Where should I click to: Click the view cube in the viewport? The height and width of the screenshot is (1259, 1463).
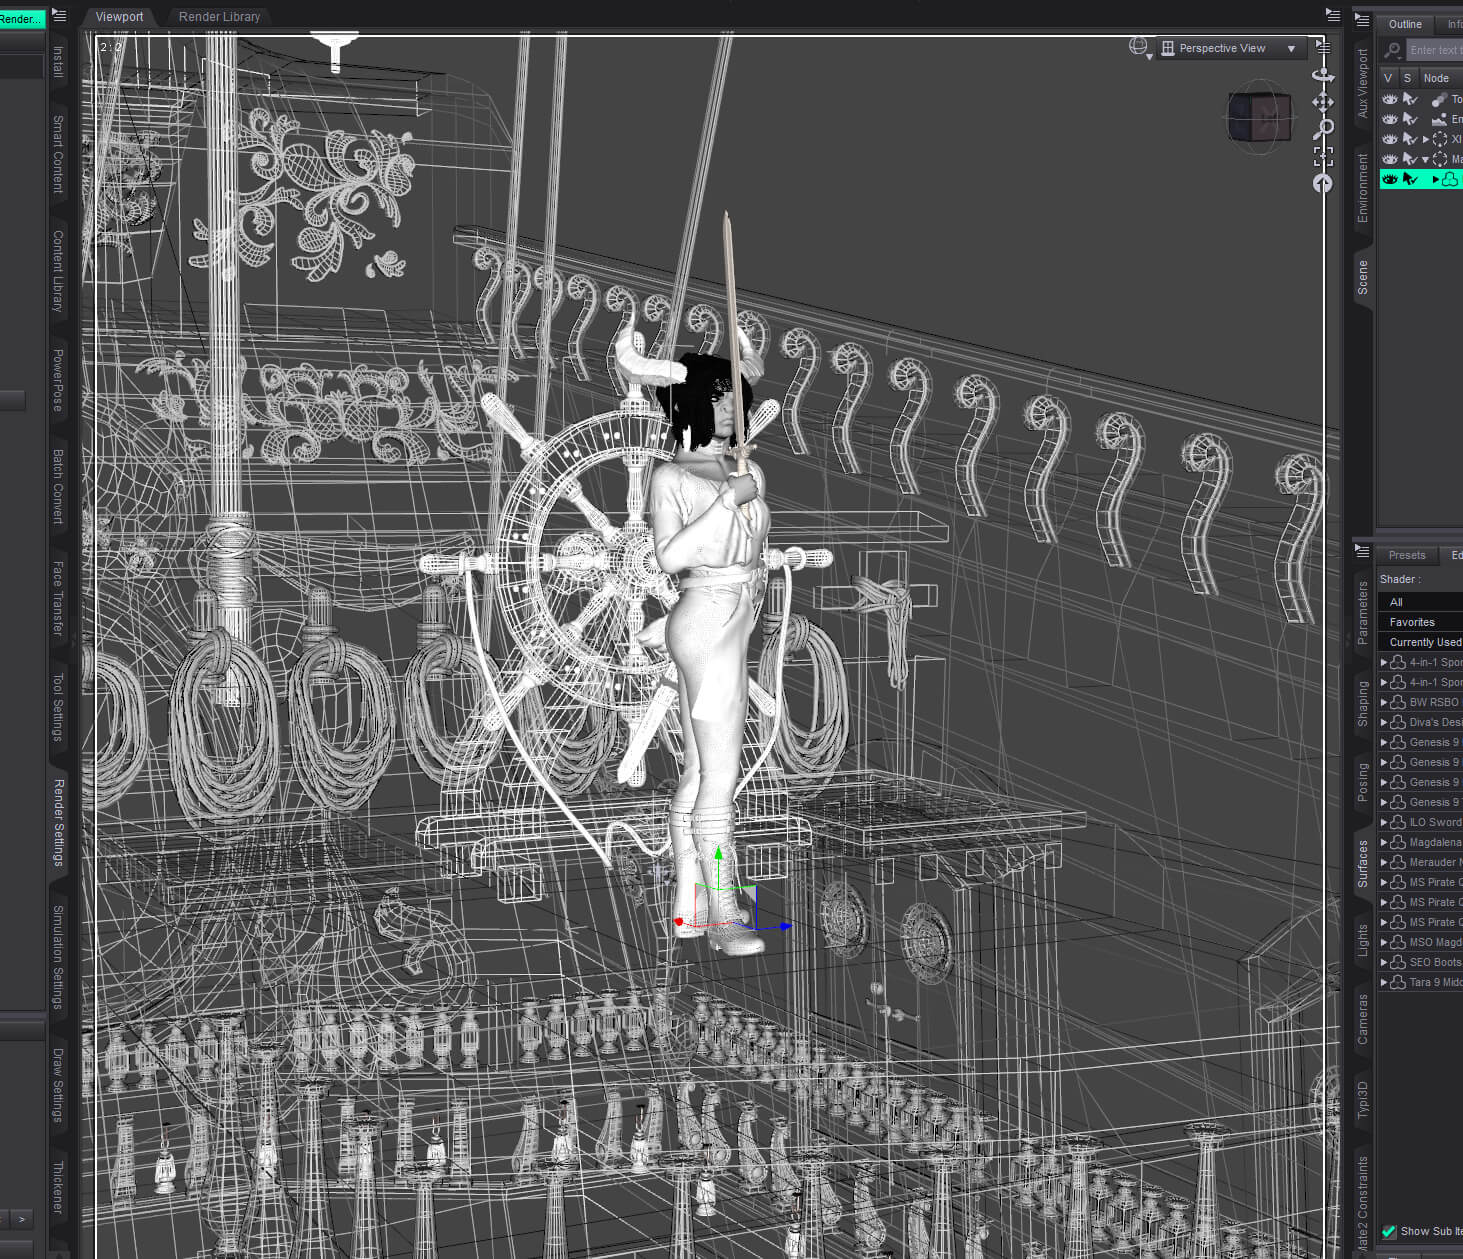[x=1259, y=118]
